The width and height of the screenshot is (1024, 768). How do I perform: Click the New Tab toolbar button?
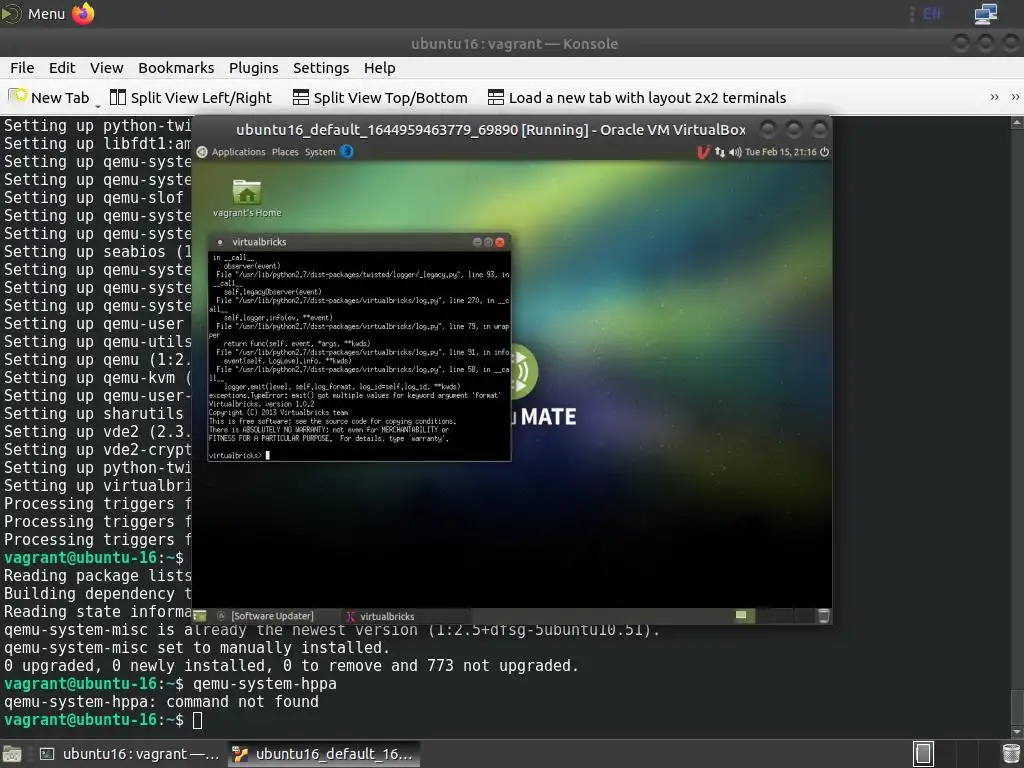click(48, 97)
